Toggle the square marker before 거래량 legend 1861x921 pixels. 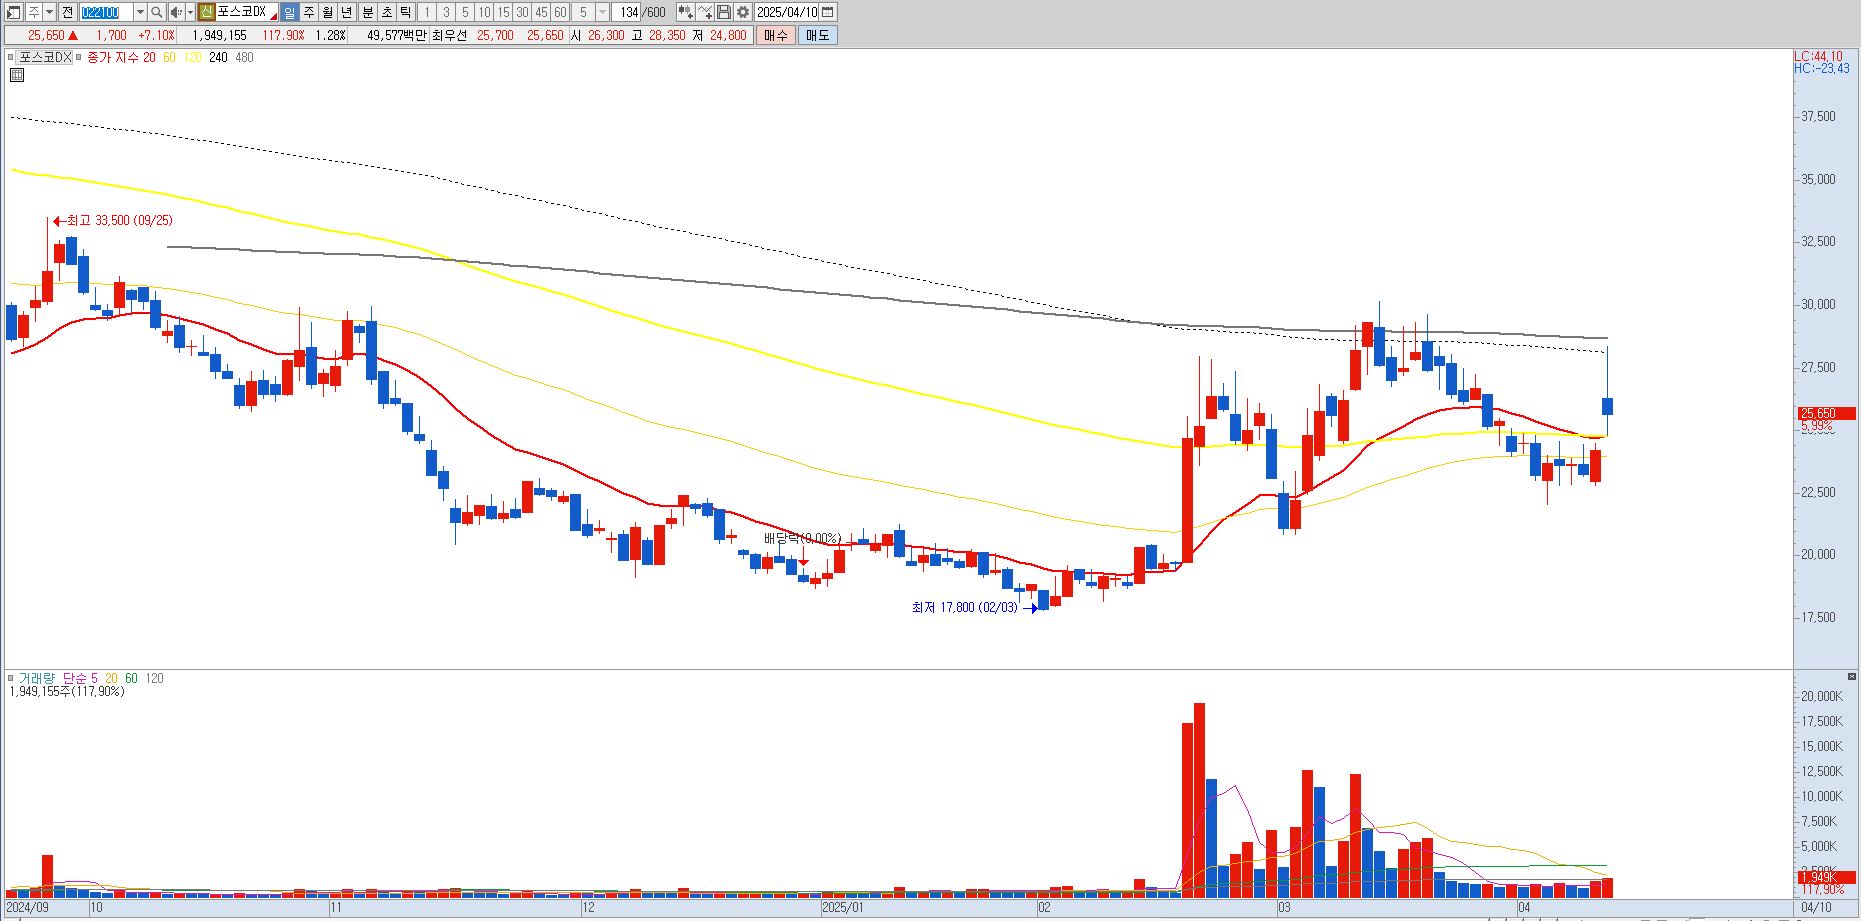coord(11,678)
